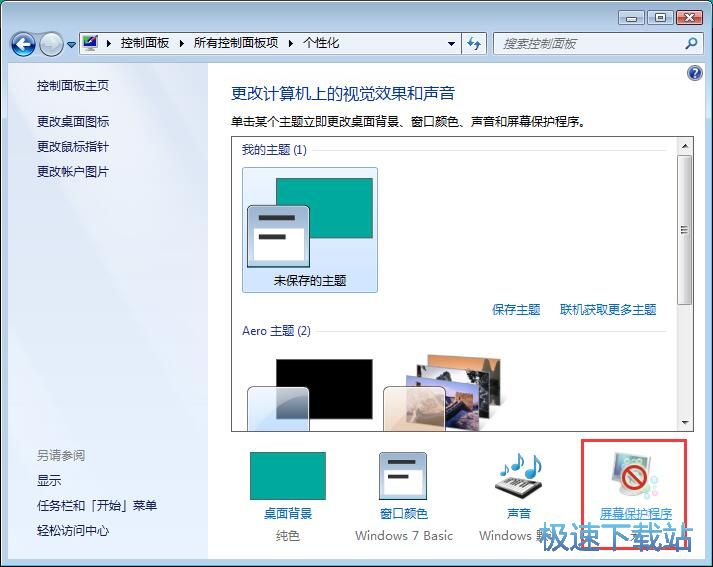Click the Aero 主题 (2) group header
713x567 pixels.
[x=276, y=331]
